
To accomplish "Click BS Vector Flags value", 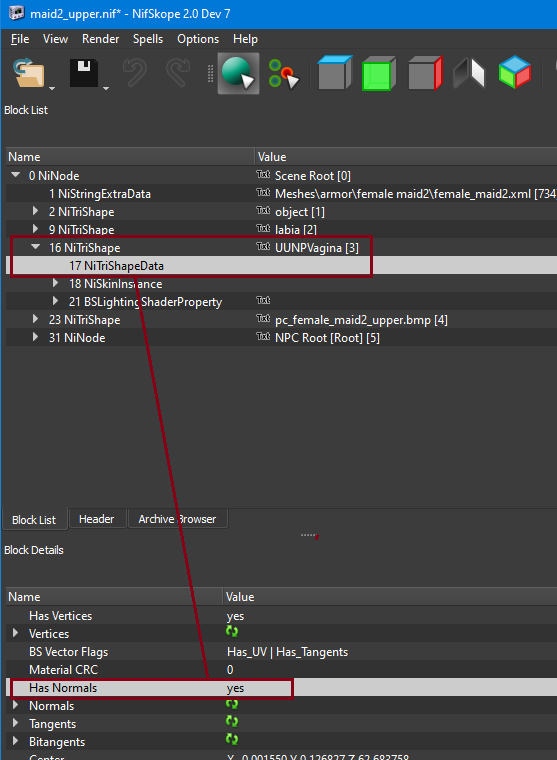I will 287,652.
